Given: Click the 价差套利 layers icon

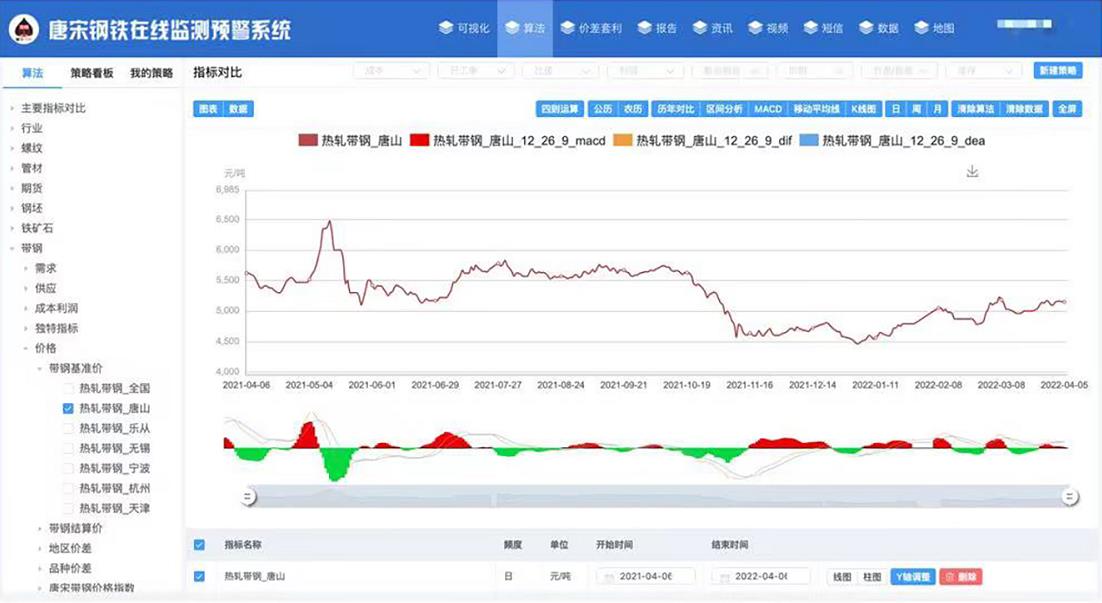Looking at the screenshot, I should [568, 28].
